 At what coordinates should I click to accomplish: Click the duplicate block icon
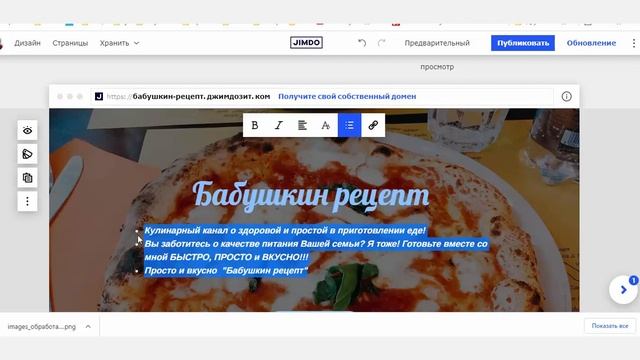click(x=27, y=178)
